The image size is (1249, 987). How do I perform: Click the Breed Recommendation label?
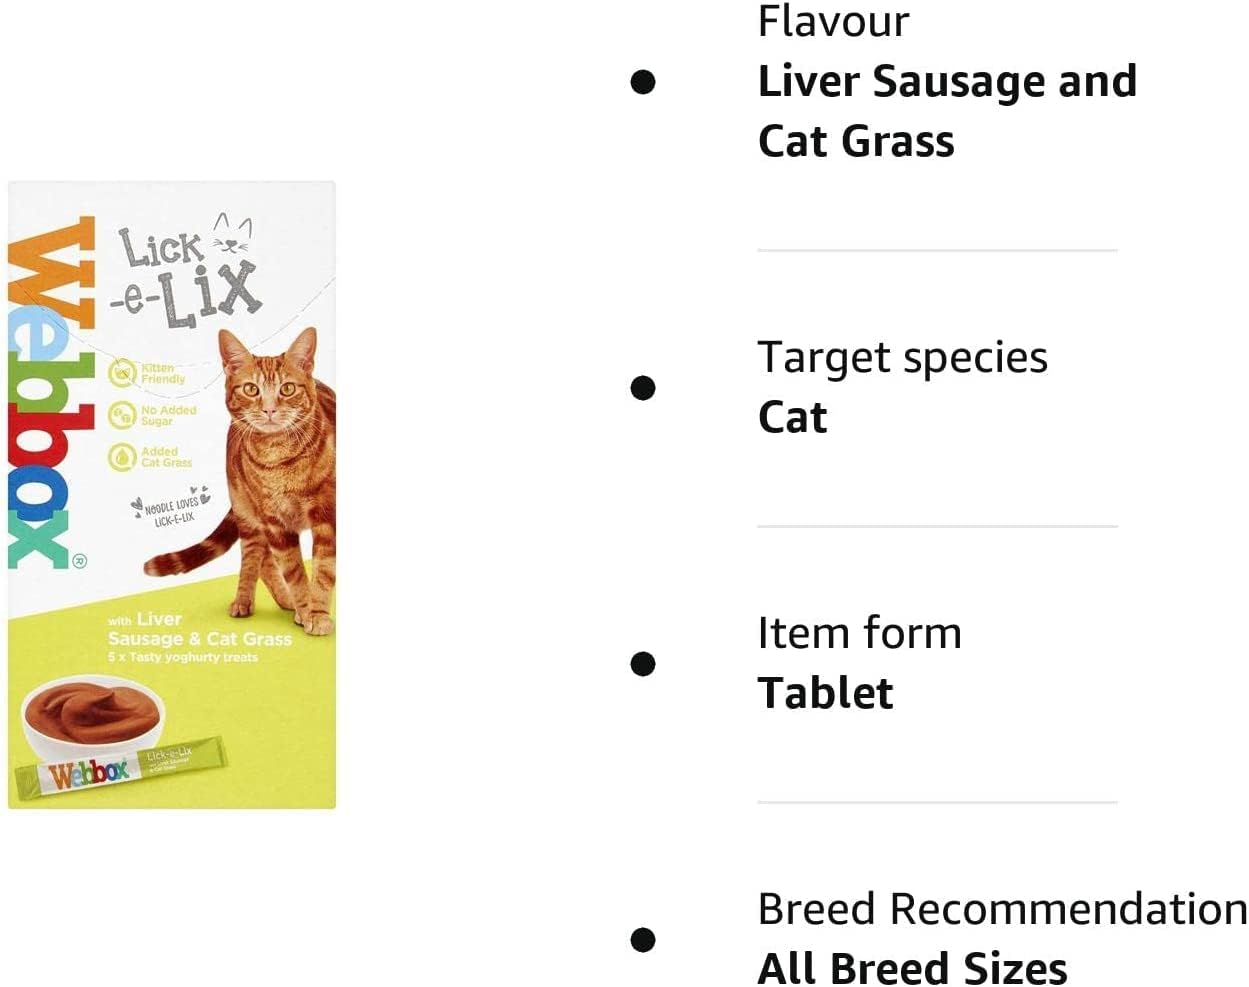pyautogui.click(x=1003, y=909)
